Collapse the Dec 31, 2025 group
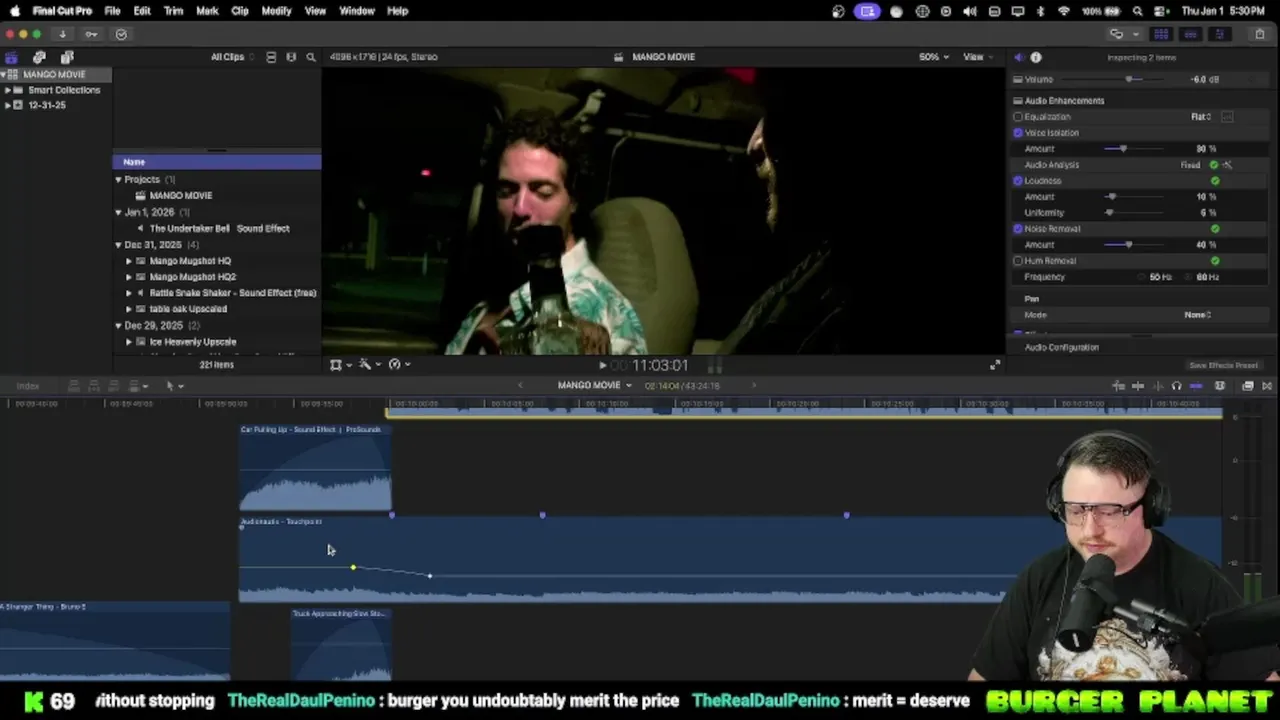Image resolution: width=1280 pixels, height=720 pixels. tap(118, 245)
